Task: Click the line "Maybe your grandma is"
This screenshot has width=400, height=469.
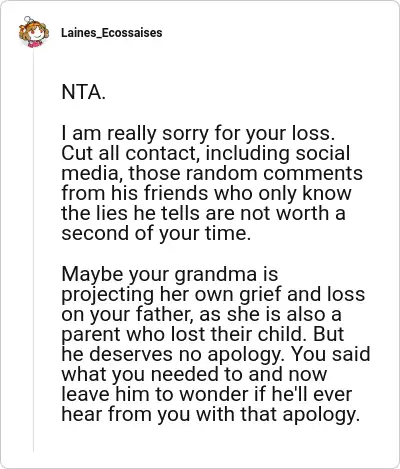Action: (170, 274)
